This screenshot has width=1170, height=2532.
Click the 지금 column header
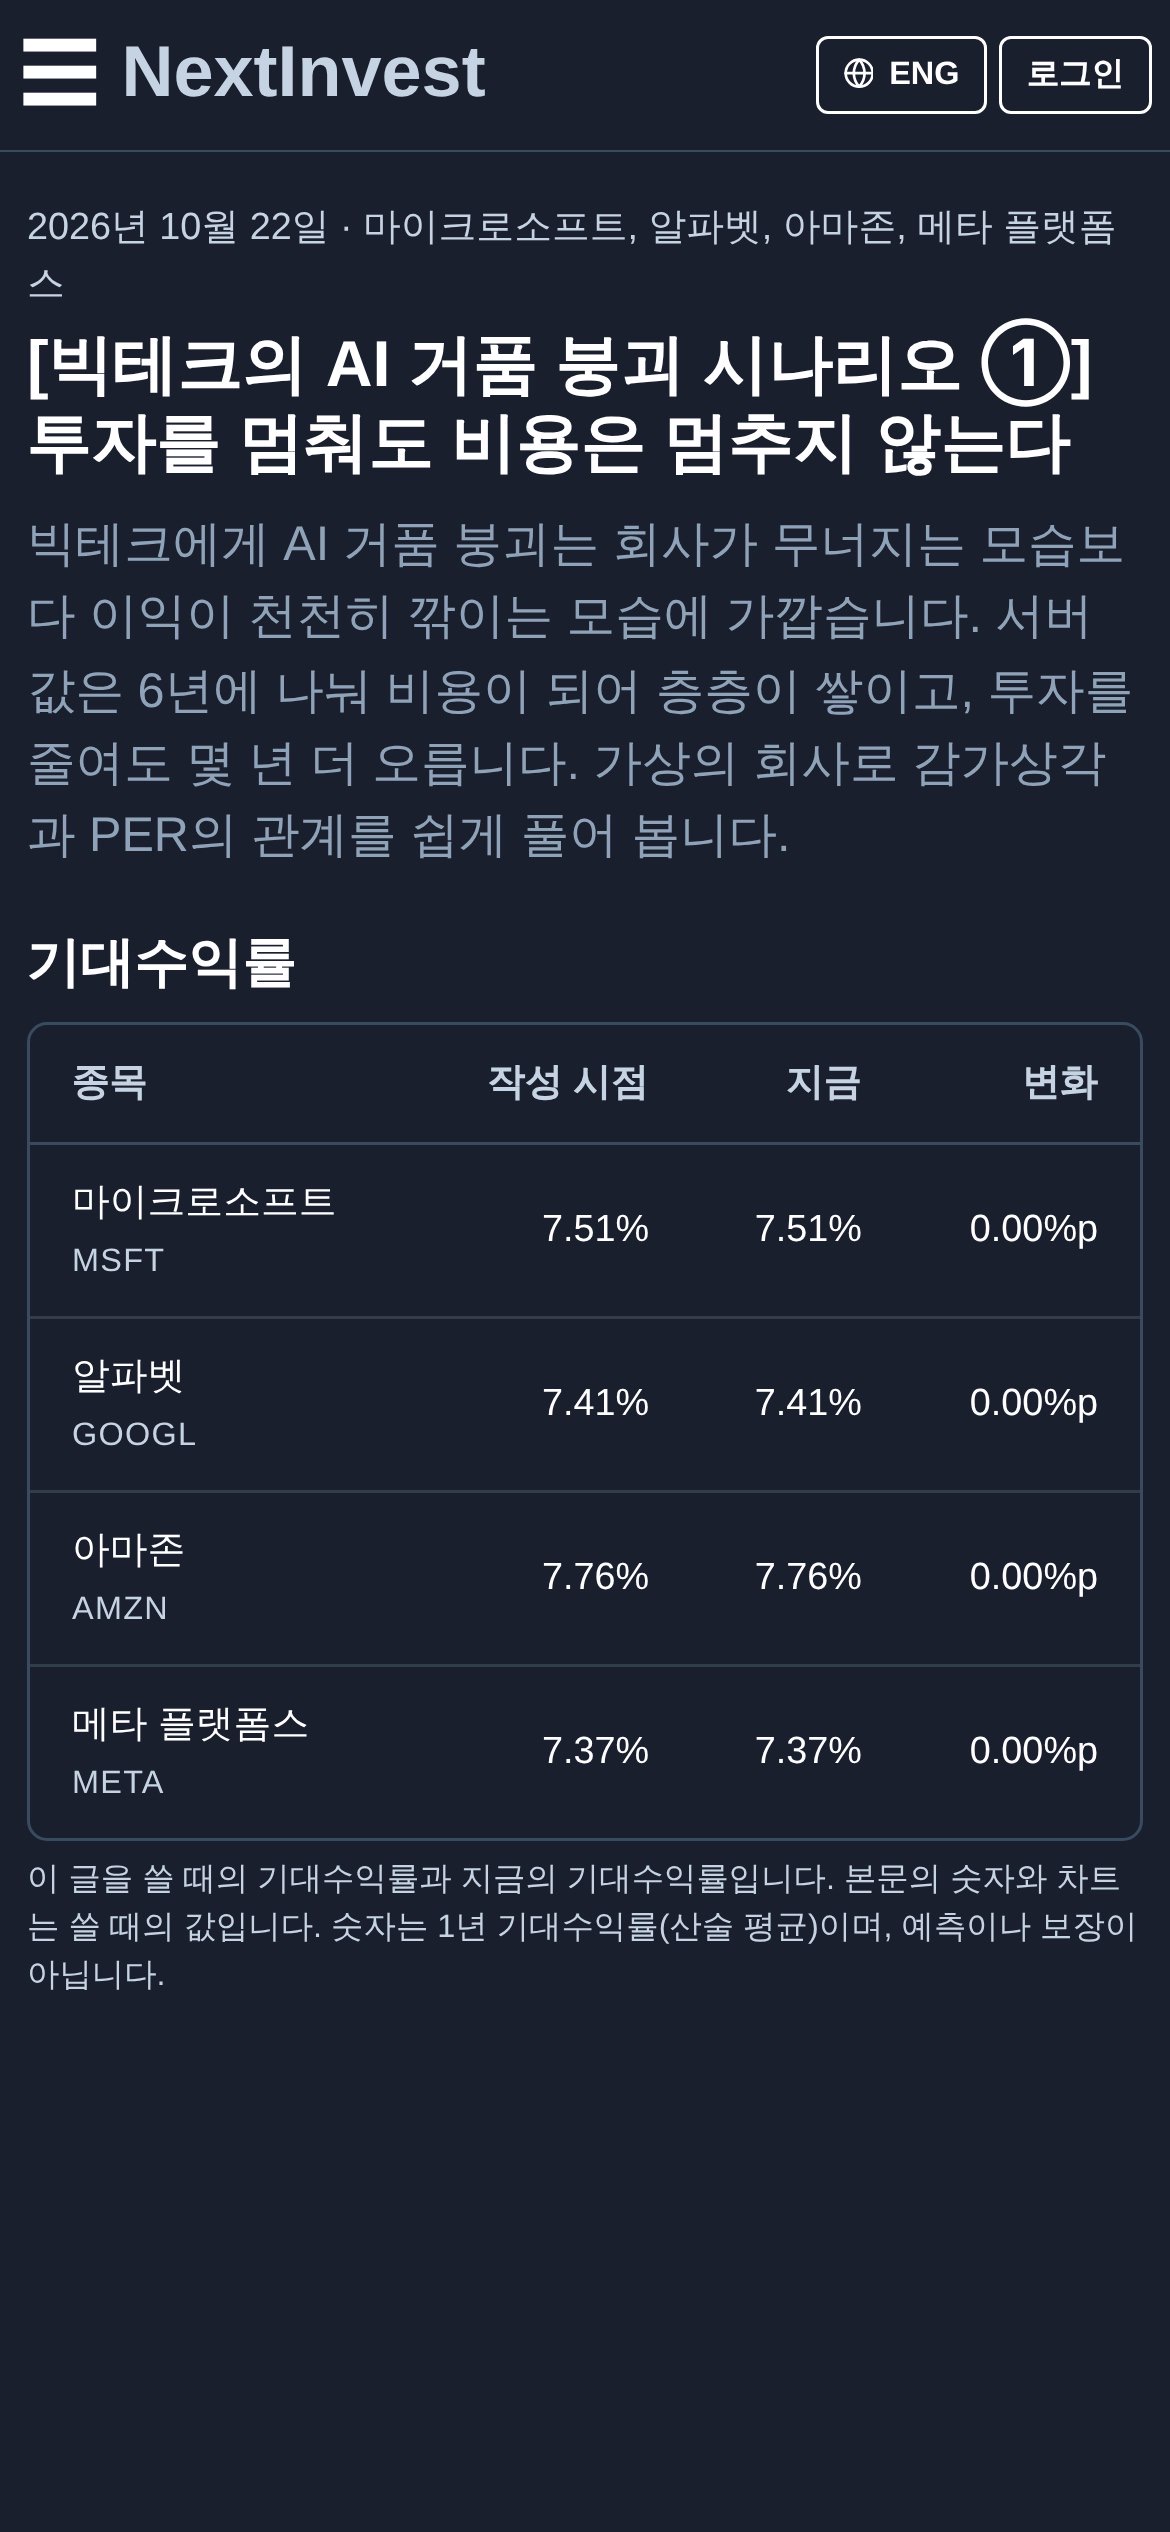[823, 1083]
